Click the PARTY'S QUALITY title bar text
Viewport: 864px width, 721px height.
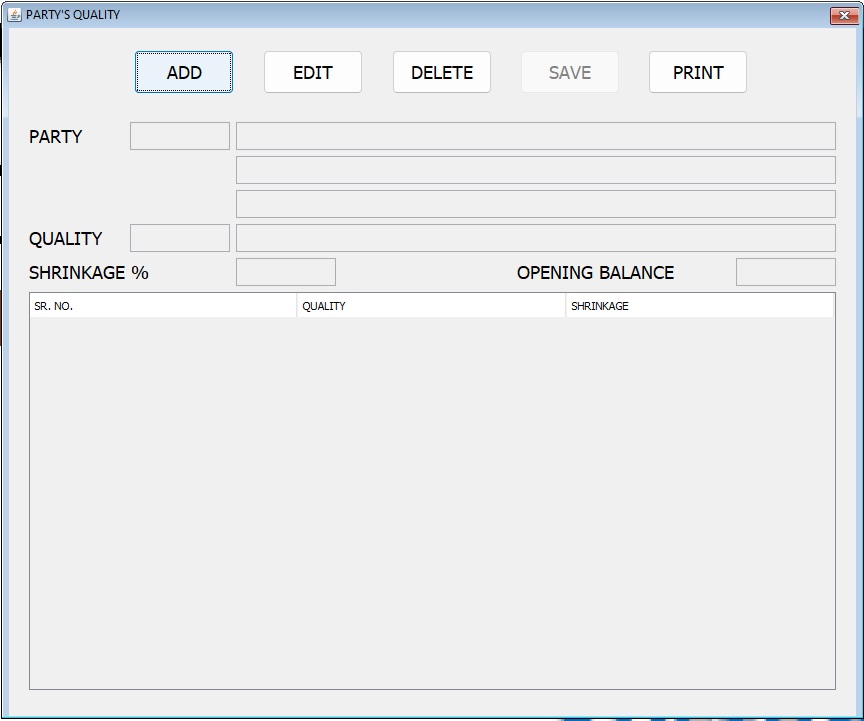point(73,15)
